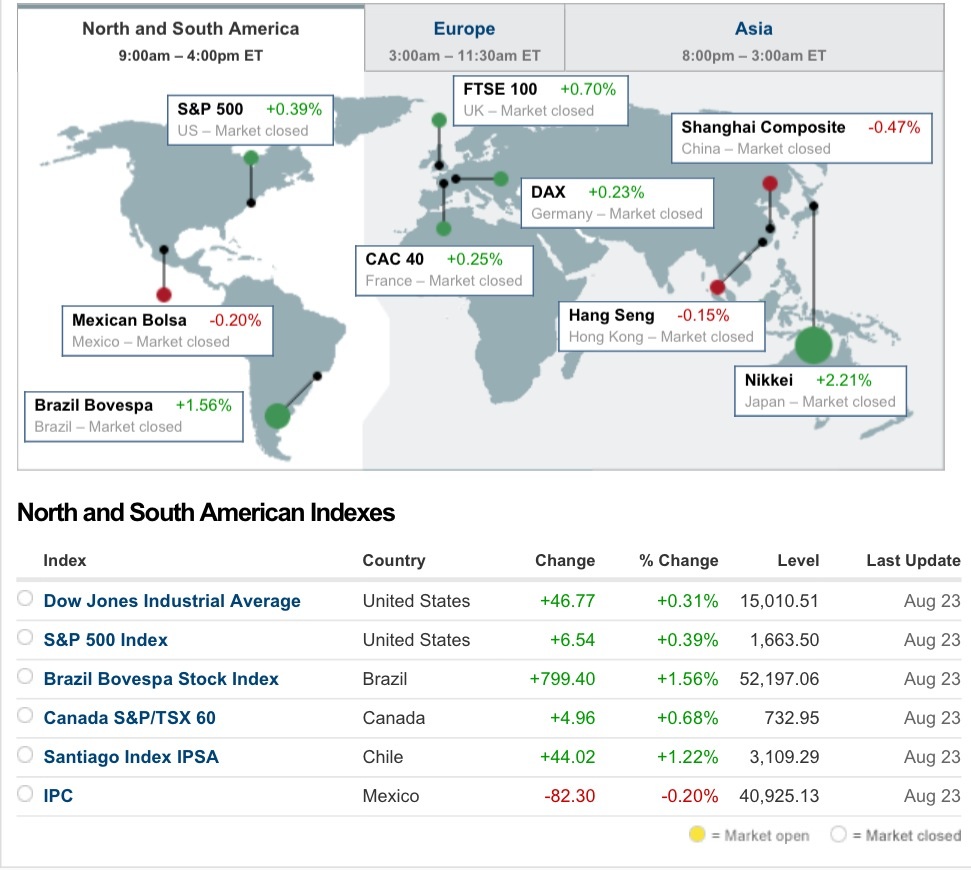Select the Hang Seng callout box

661,326
